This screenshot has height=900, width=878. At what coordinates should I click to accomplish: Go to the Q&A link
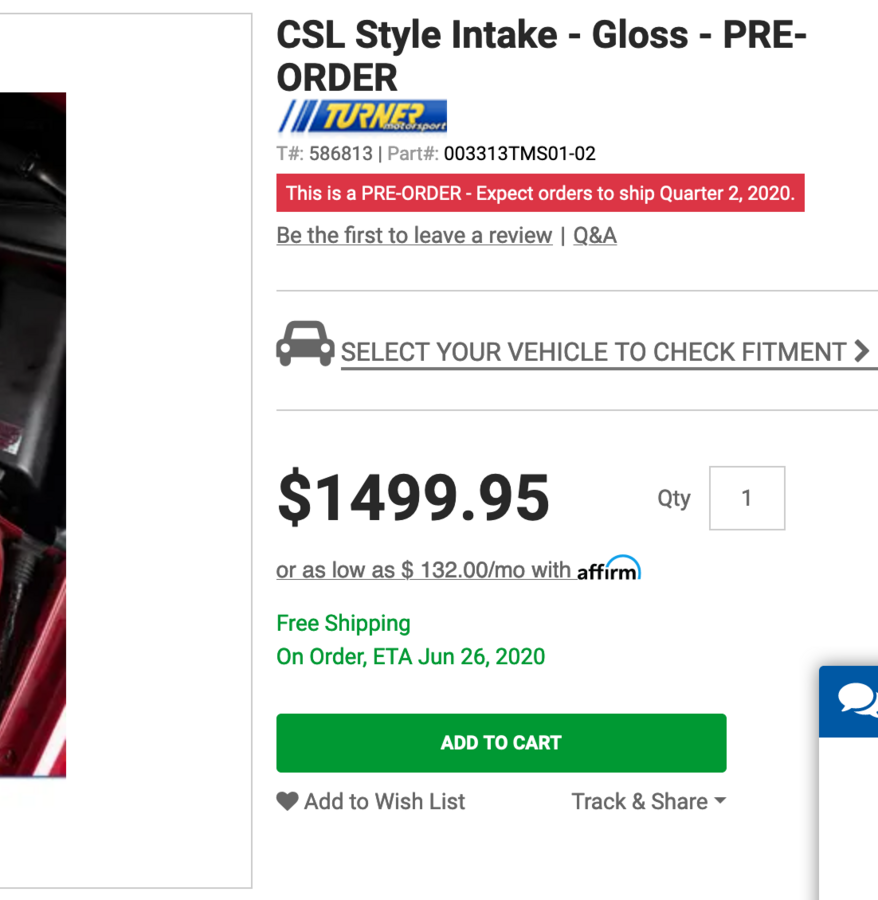coord(594,235)
